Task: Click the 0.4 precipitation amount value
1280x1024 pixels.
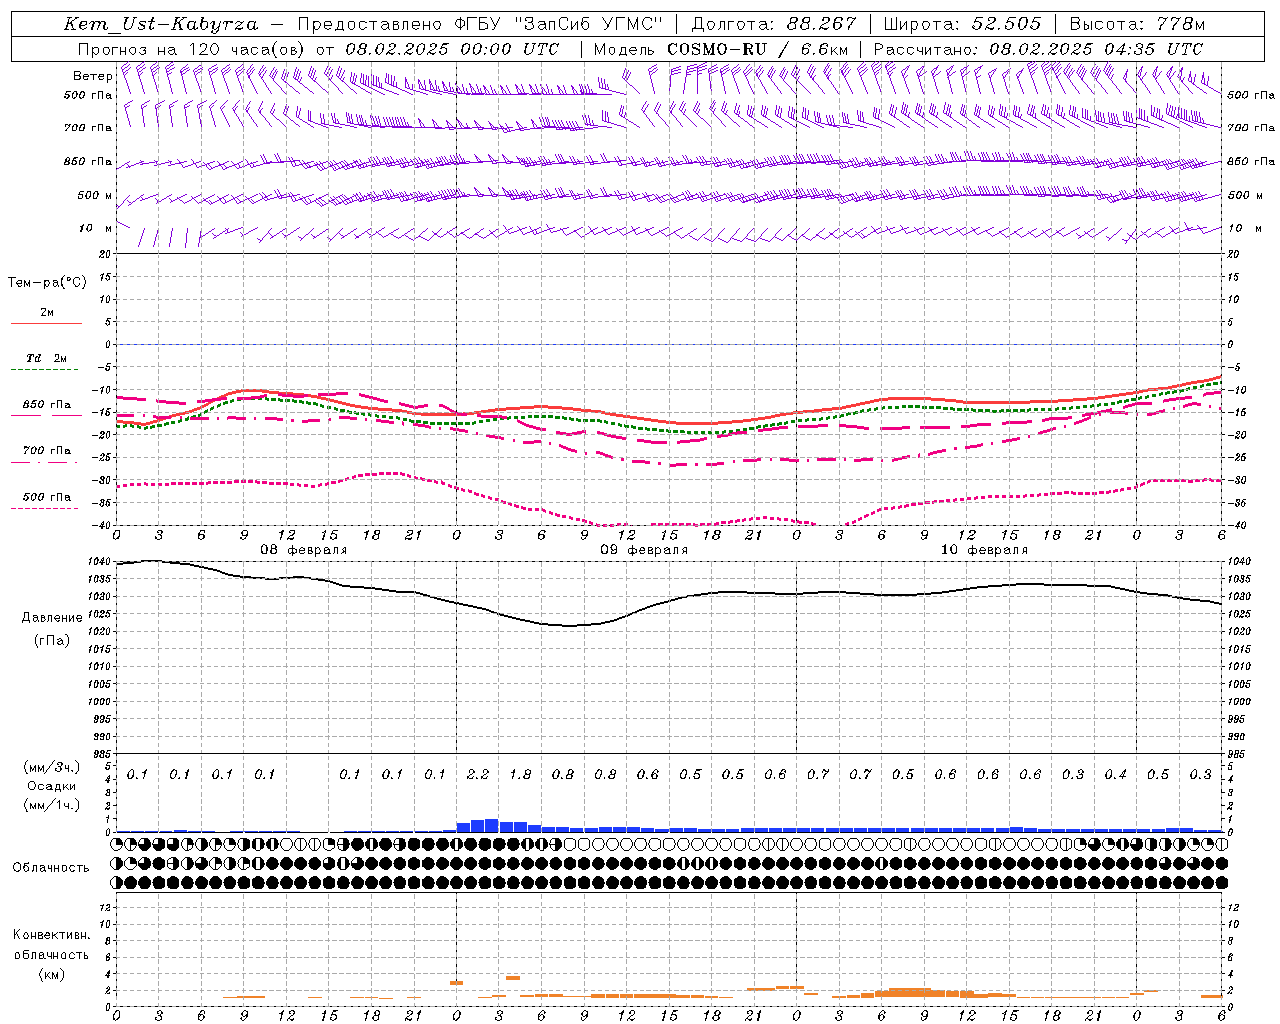Action: pos(1116,774)
